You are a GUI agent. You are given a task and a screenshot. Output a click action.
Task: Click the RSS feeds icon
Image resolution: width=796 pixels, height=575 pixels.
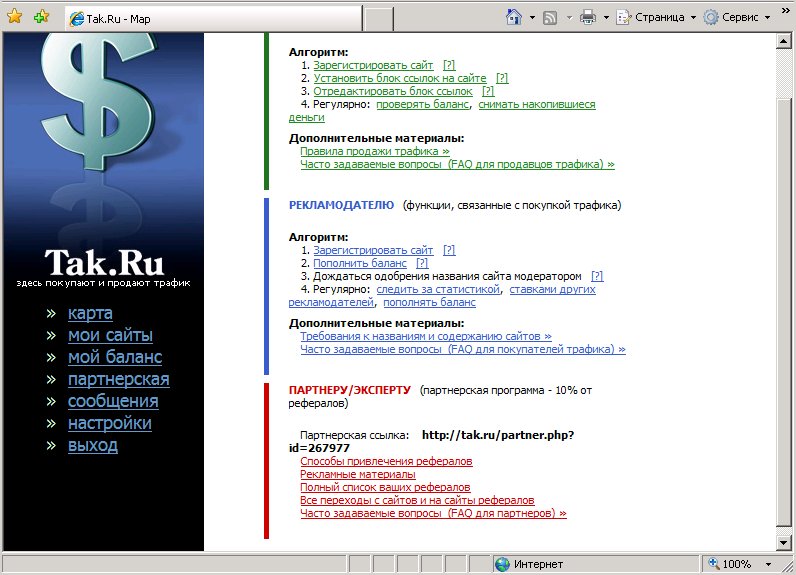pyautogui.click(x=550, y=18)
